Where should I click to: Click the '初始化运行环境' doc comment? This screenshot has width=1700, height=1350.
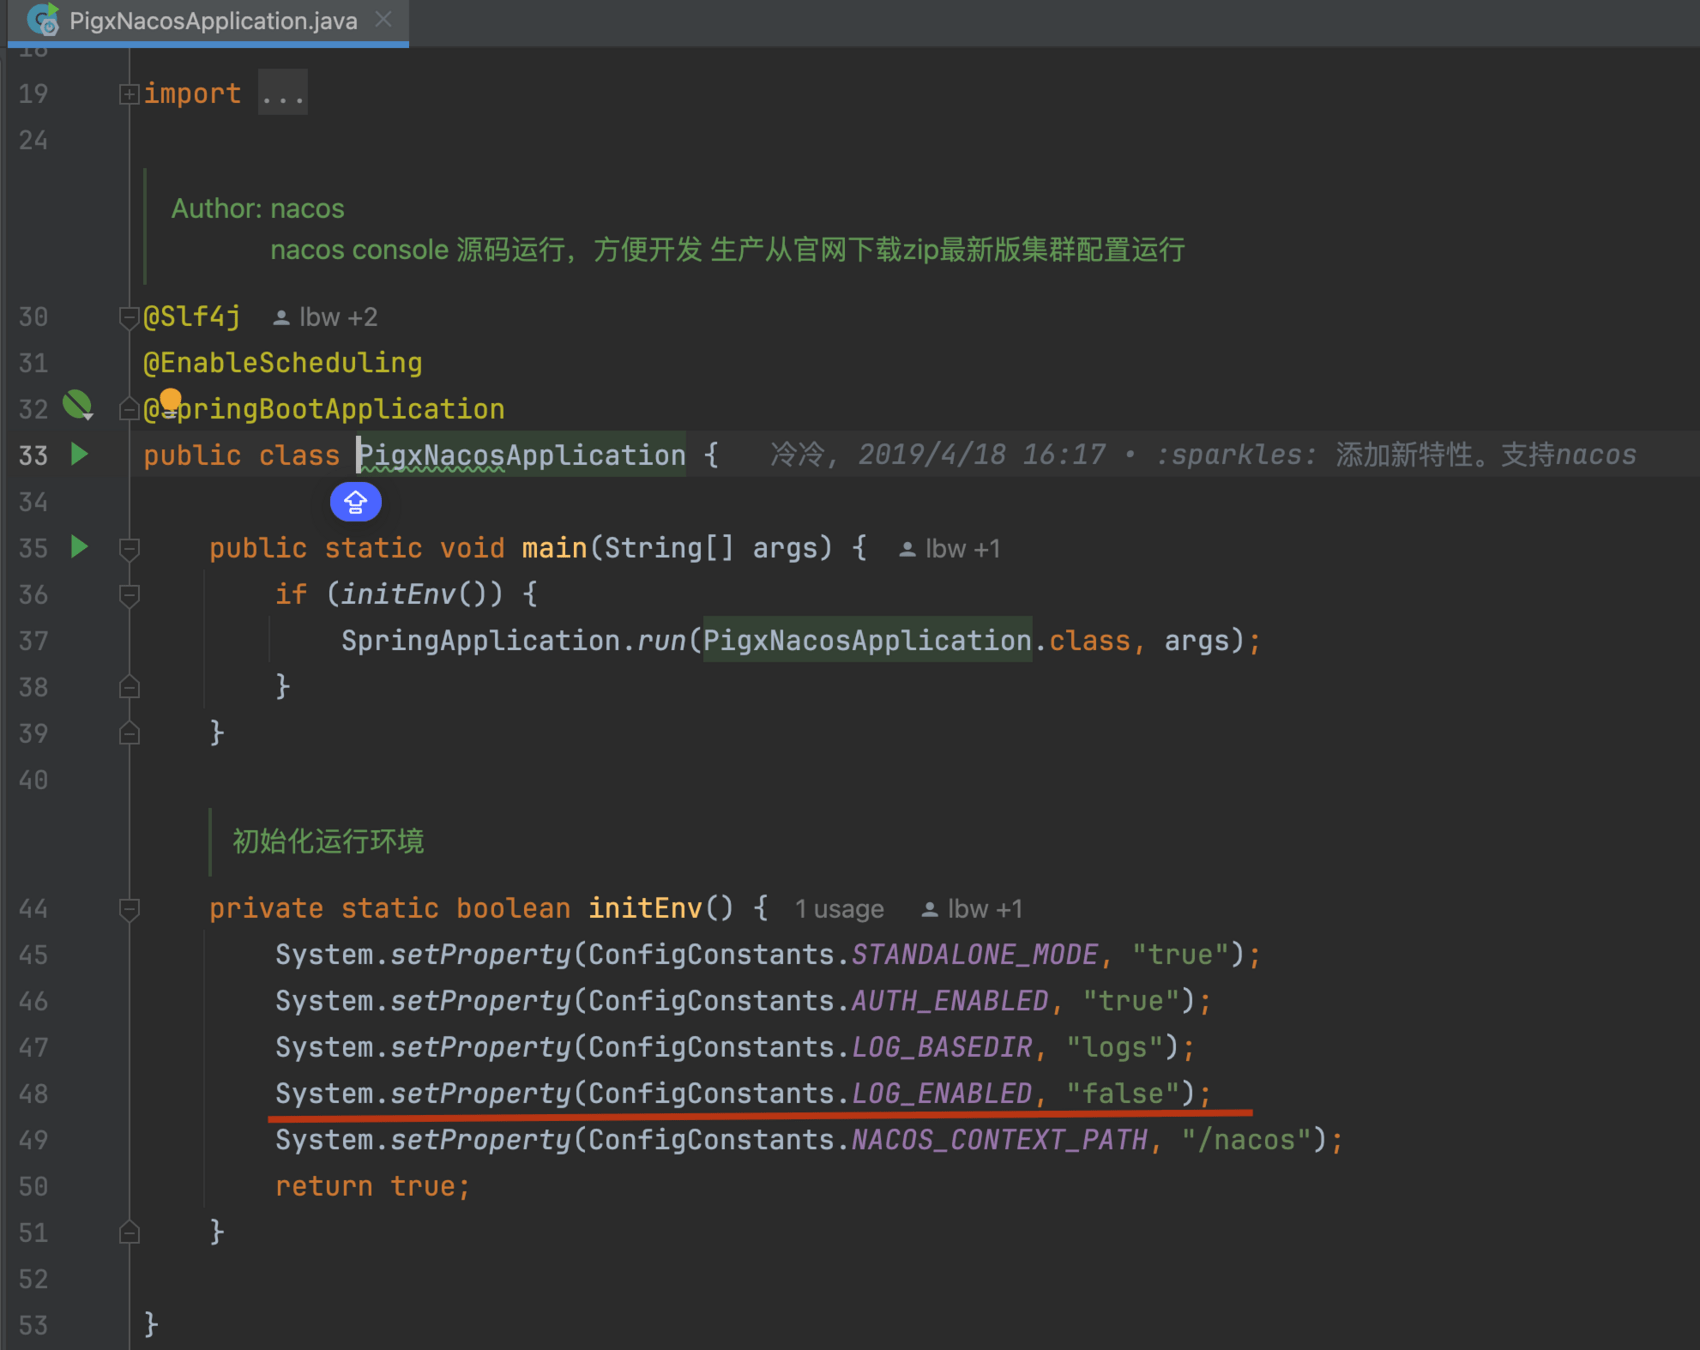pyautogui.click(x=328, y=841)
